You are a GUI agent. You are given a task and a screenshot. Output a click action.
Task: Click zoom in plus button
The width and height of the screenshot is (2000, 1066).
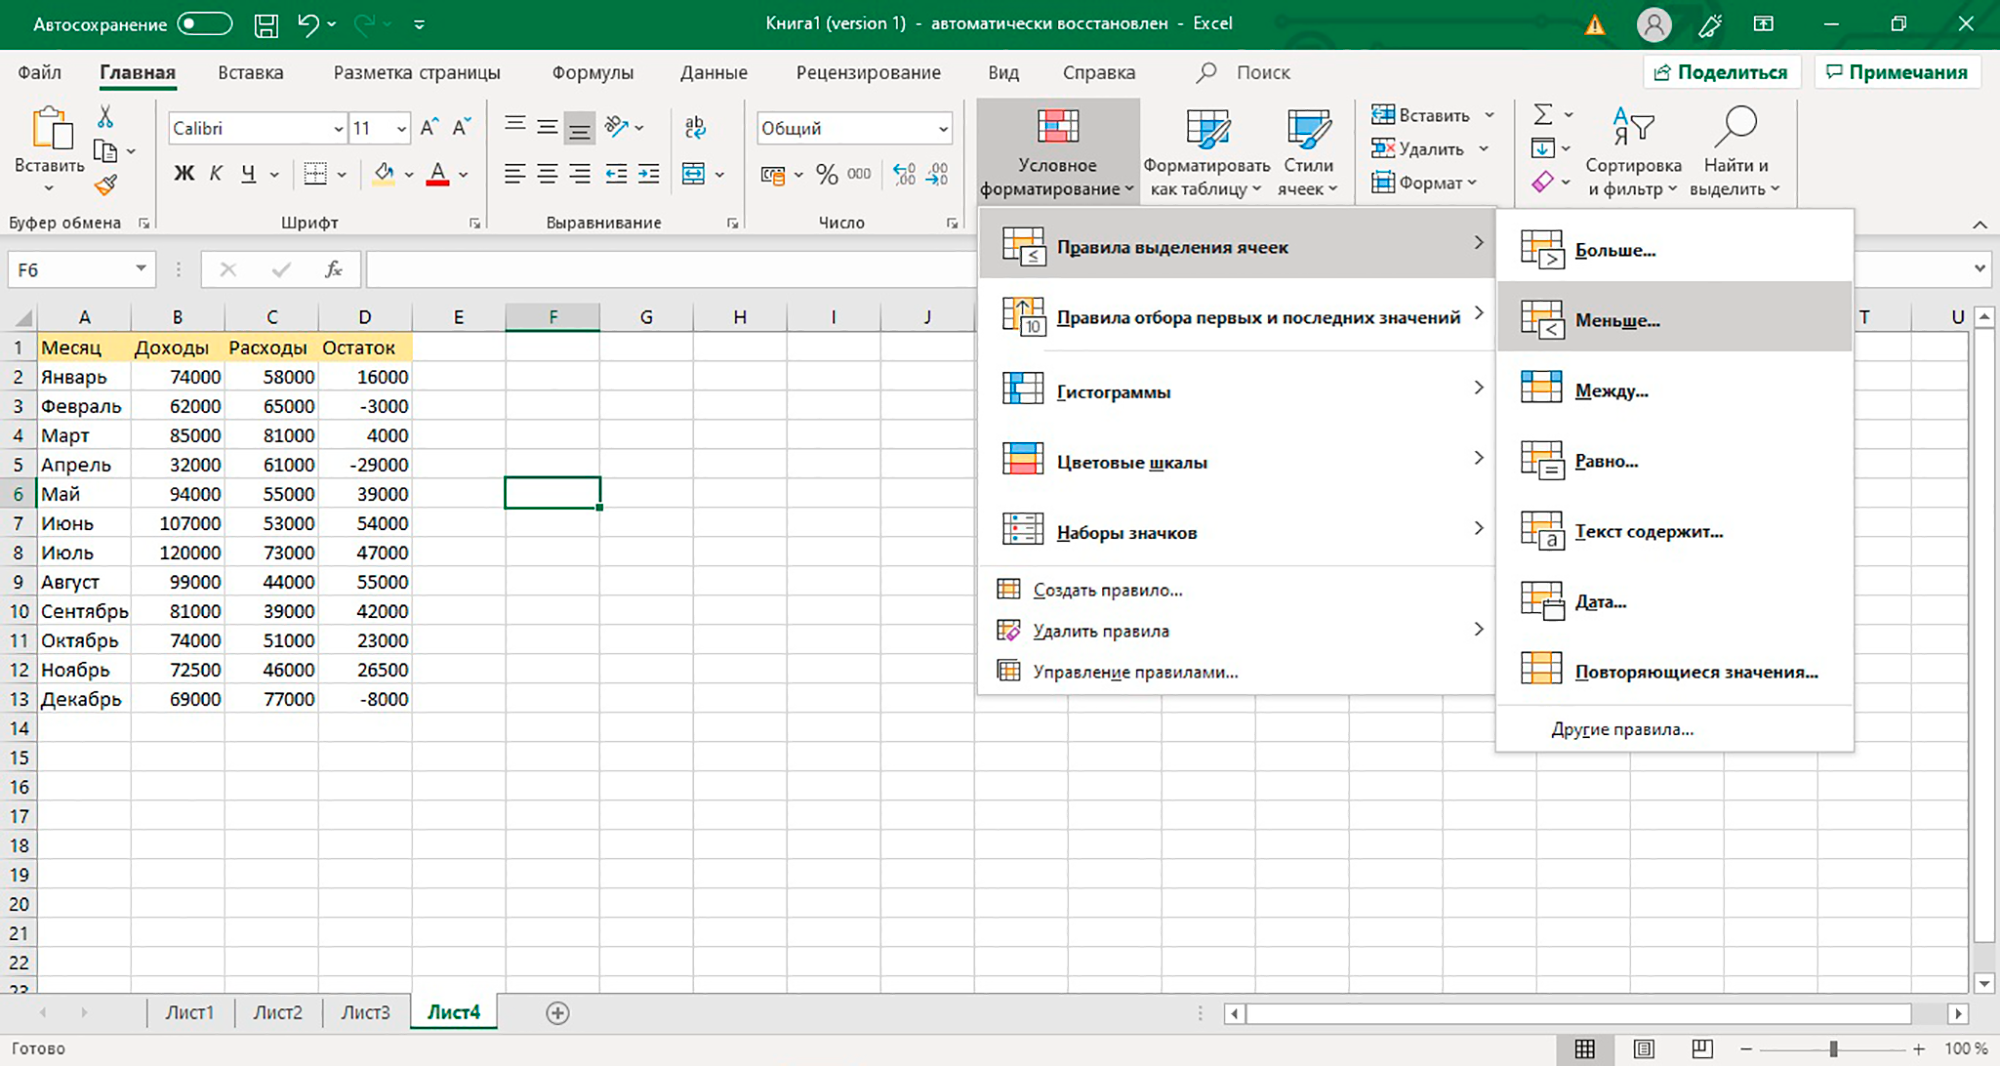[x=1918, y=1049]
